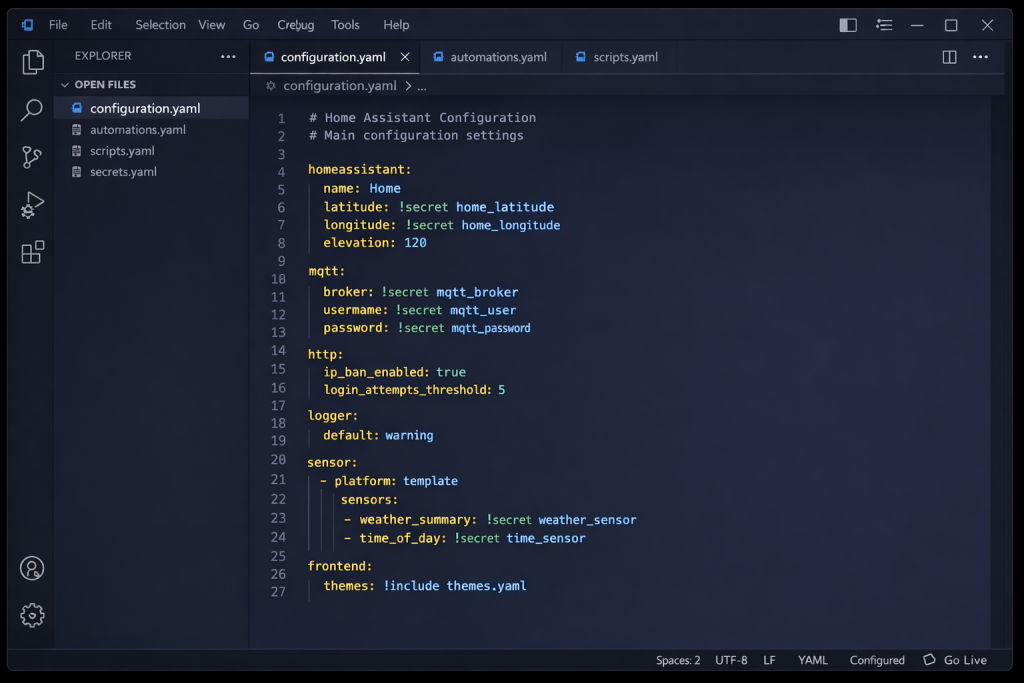Change the LF end-of-line setting
Image resolution: width=1024 pixels, height=683 pixels.
tap(769, 660)
